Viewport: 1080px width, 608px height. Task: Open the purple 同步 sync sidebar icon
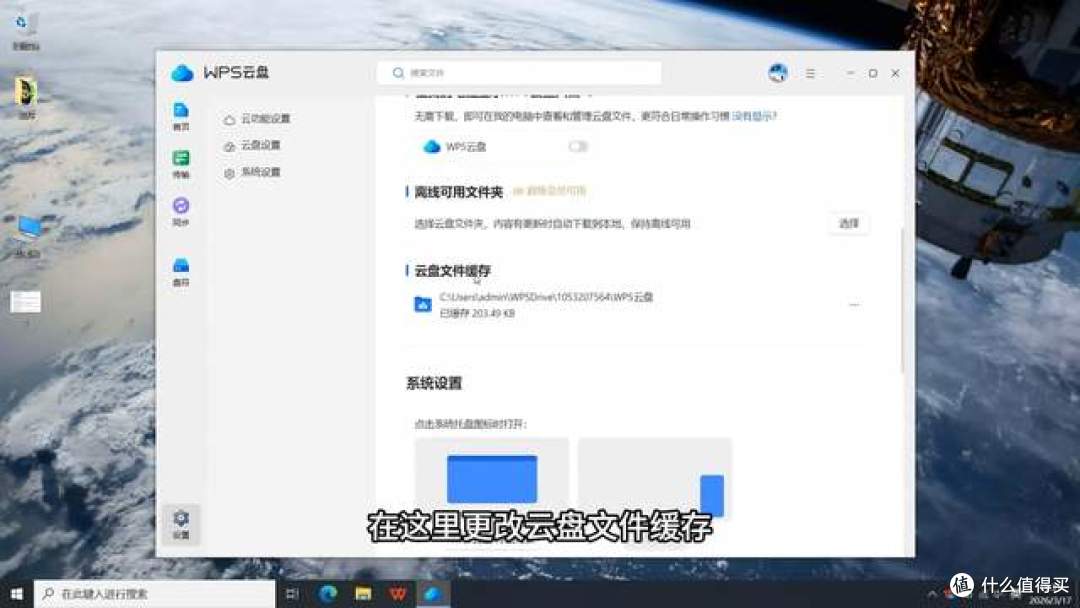click(180, 211)
